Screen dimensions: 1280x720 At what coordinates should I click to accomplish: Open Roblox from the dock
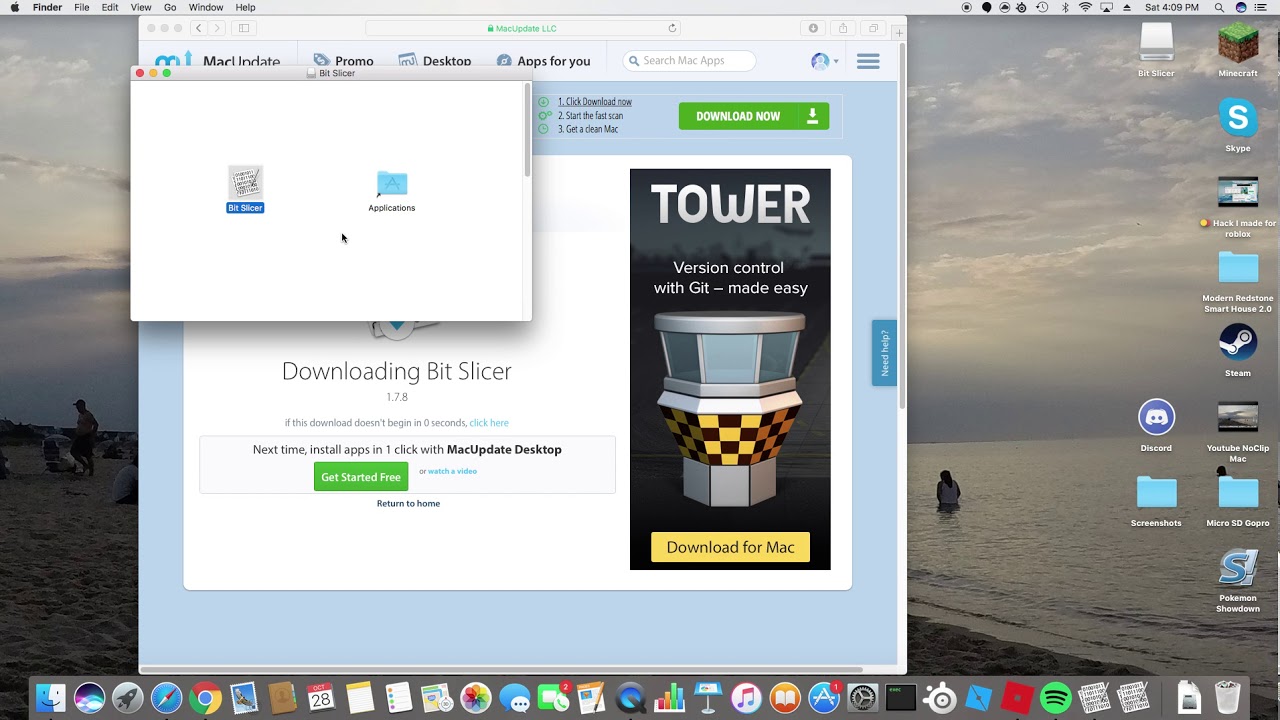click(1017, 698)
